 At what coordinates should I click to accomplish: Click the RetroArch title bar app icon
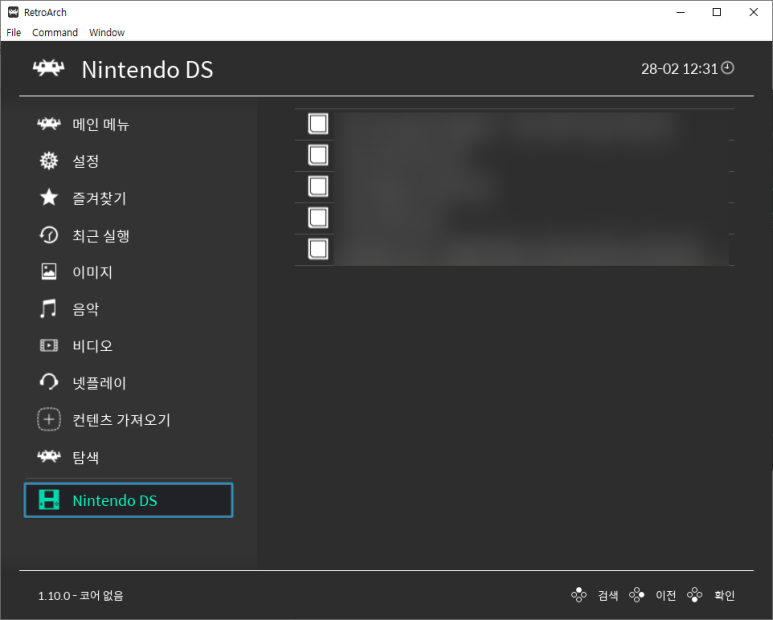(13, 12)
